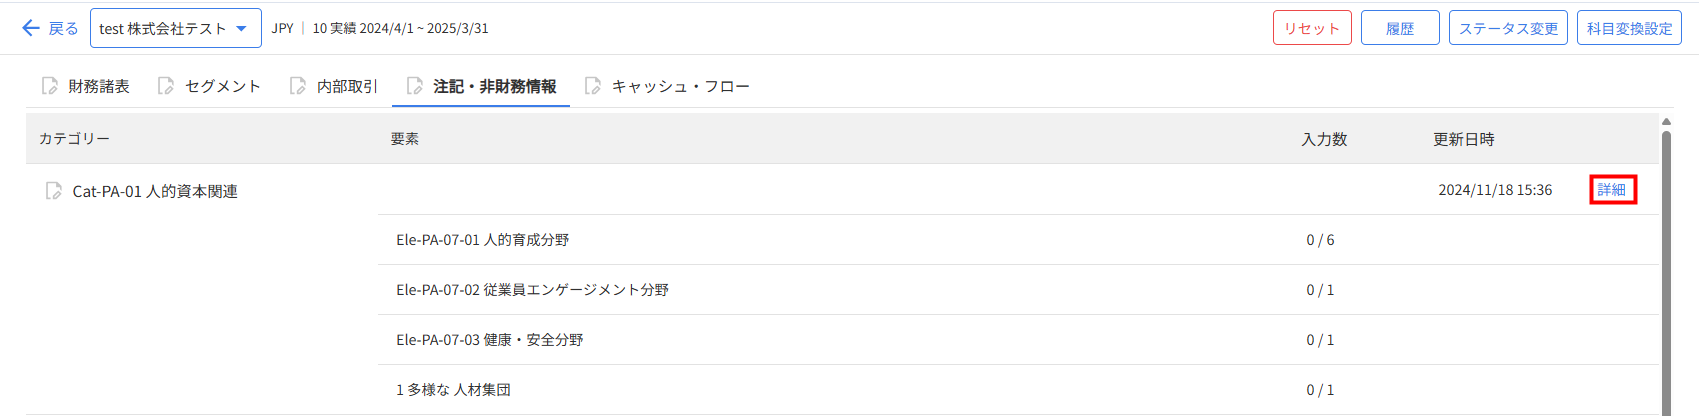
Task: Switch to the 財務諸表 tab
Action: pyautogui.click(x=98, y=86)
